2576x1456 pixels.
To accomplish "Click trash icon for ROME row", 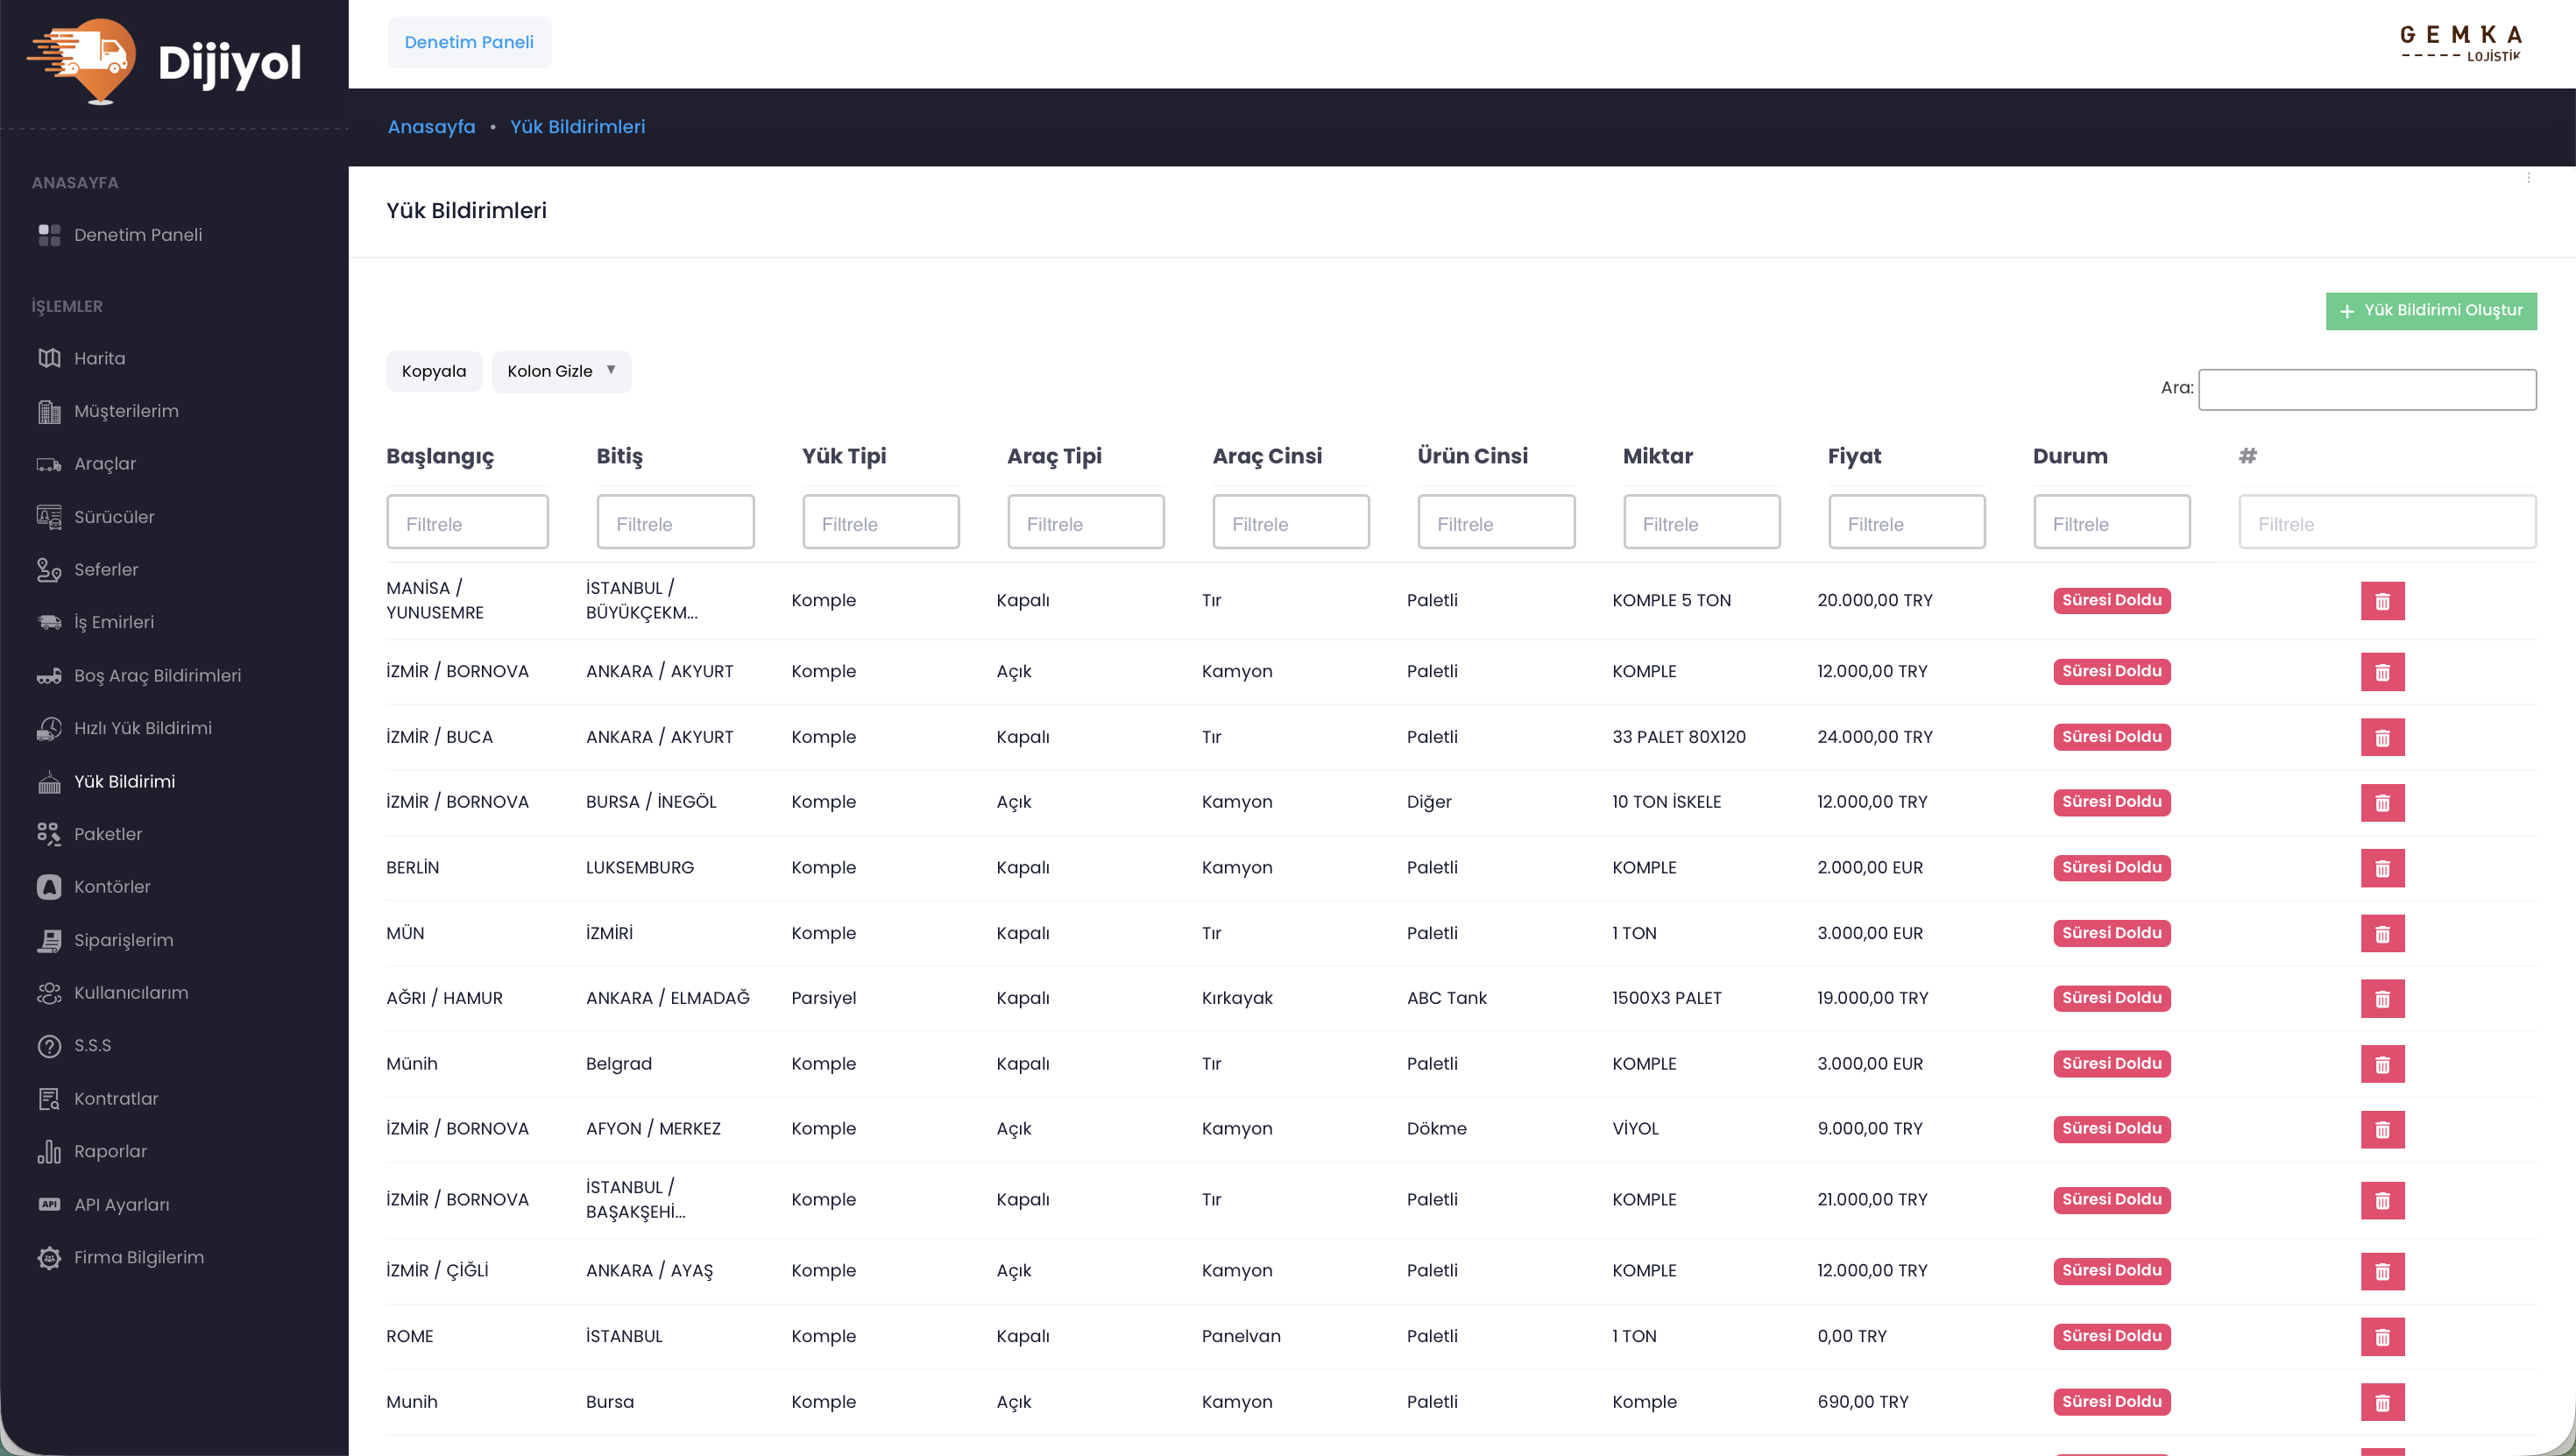I will (2382, 1337).
